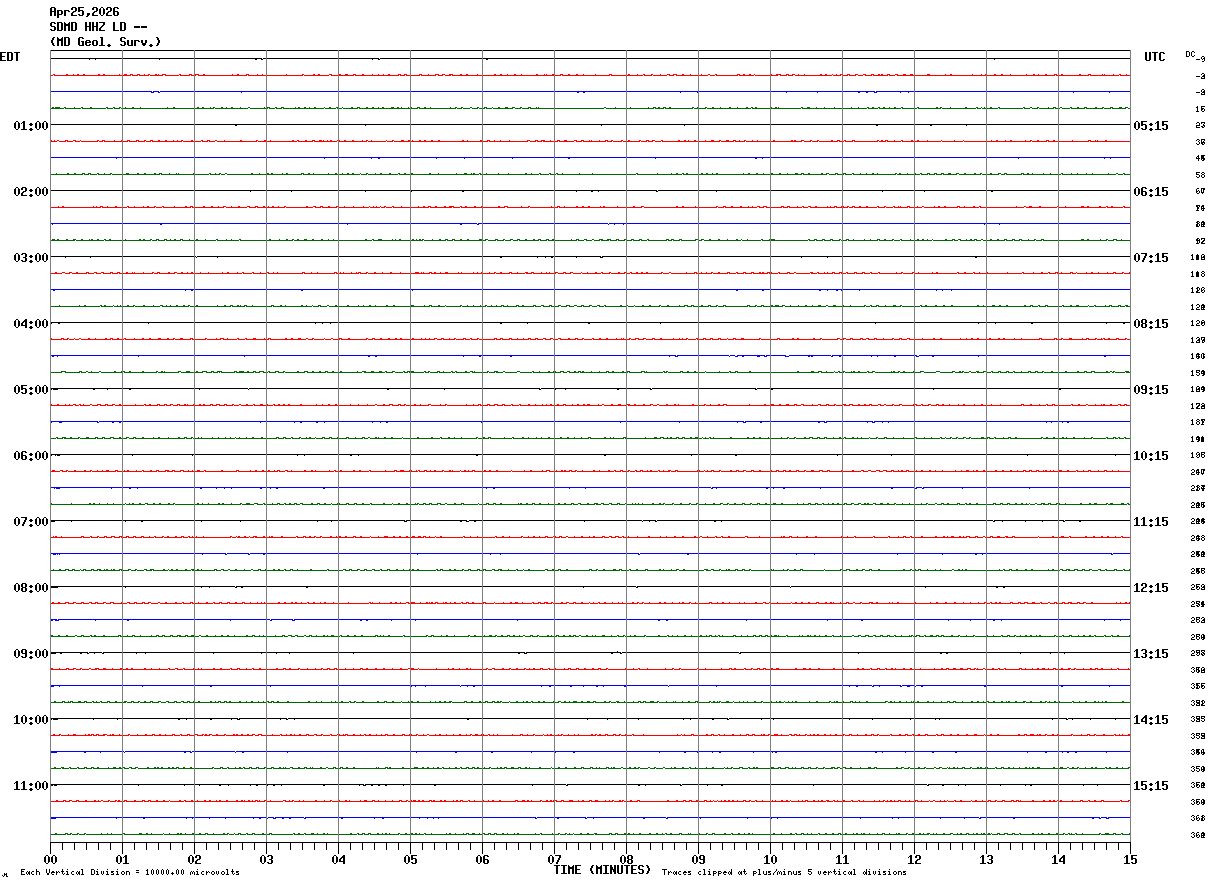Select the 01:00 EDT row label
Viewport: 1210px width, 886px height.
[x=31, y=125]
